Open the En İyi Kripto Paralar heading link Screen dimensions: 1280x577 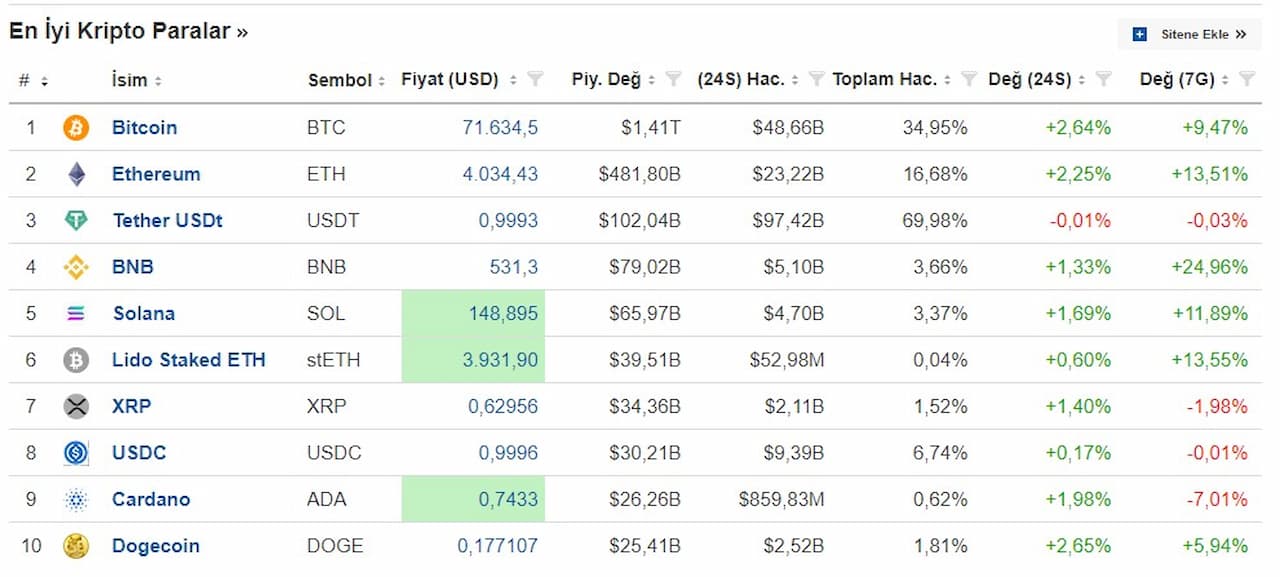pyautogui.click(x=128, y=31)
